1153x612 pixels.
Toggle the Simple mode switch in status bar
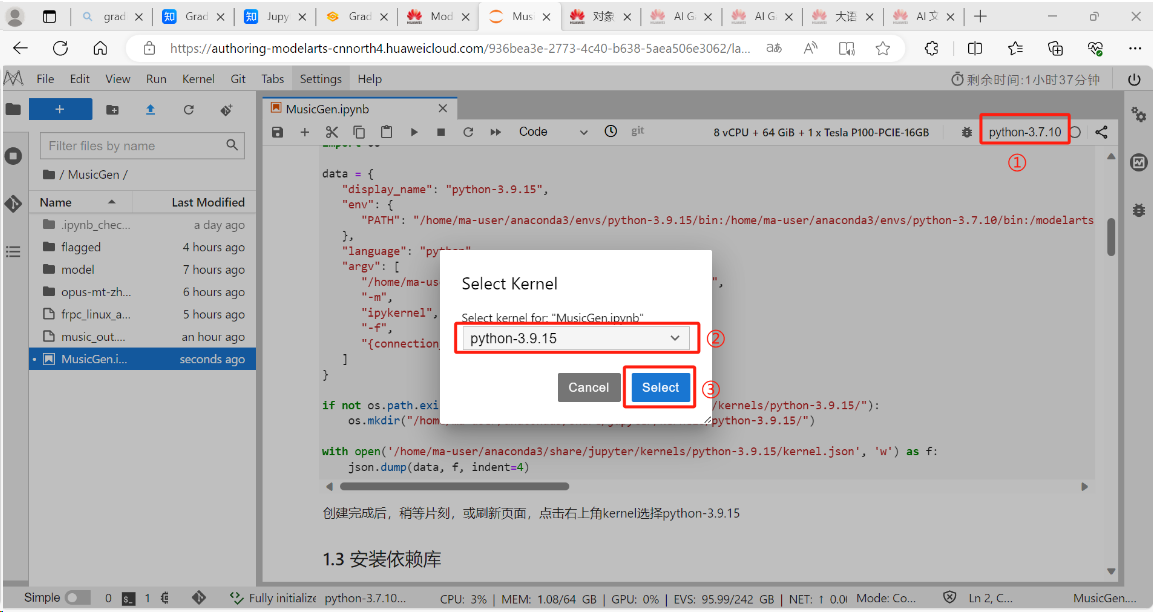point(77,598)
